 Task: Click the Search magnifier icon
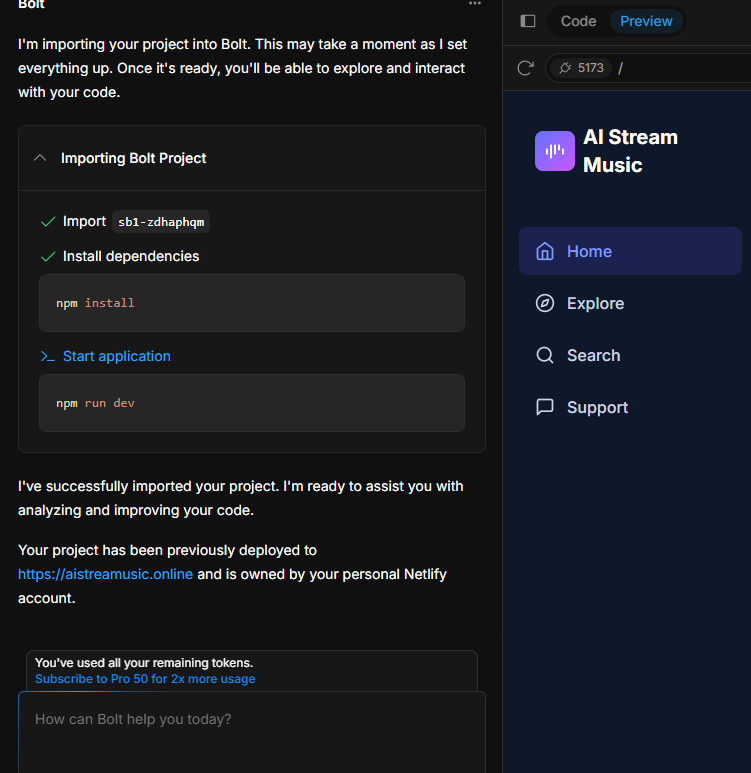545,355
